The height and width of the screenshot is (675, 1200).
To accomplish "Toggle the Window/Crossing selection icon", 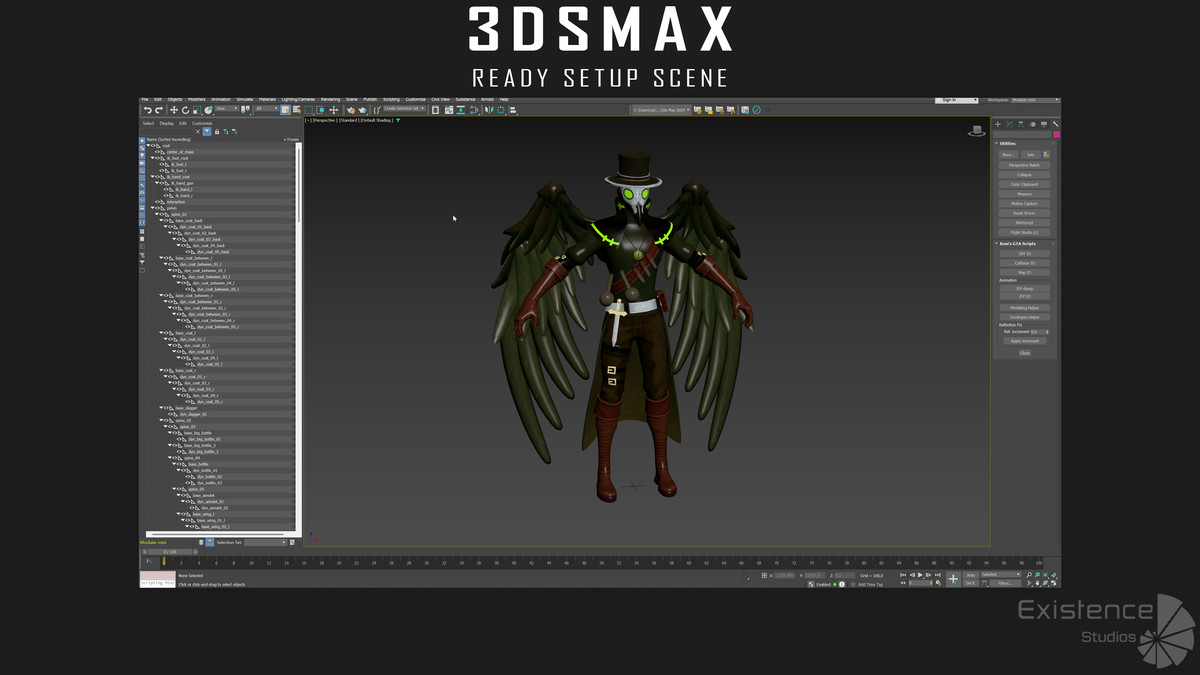I will (321, 110).
